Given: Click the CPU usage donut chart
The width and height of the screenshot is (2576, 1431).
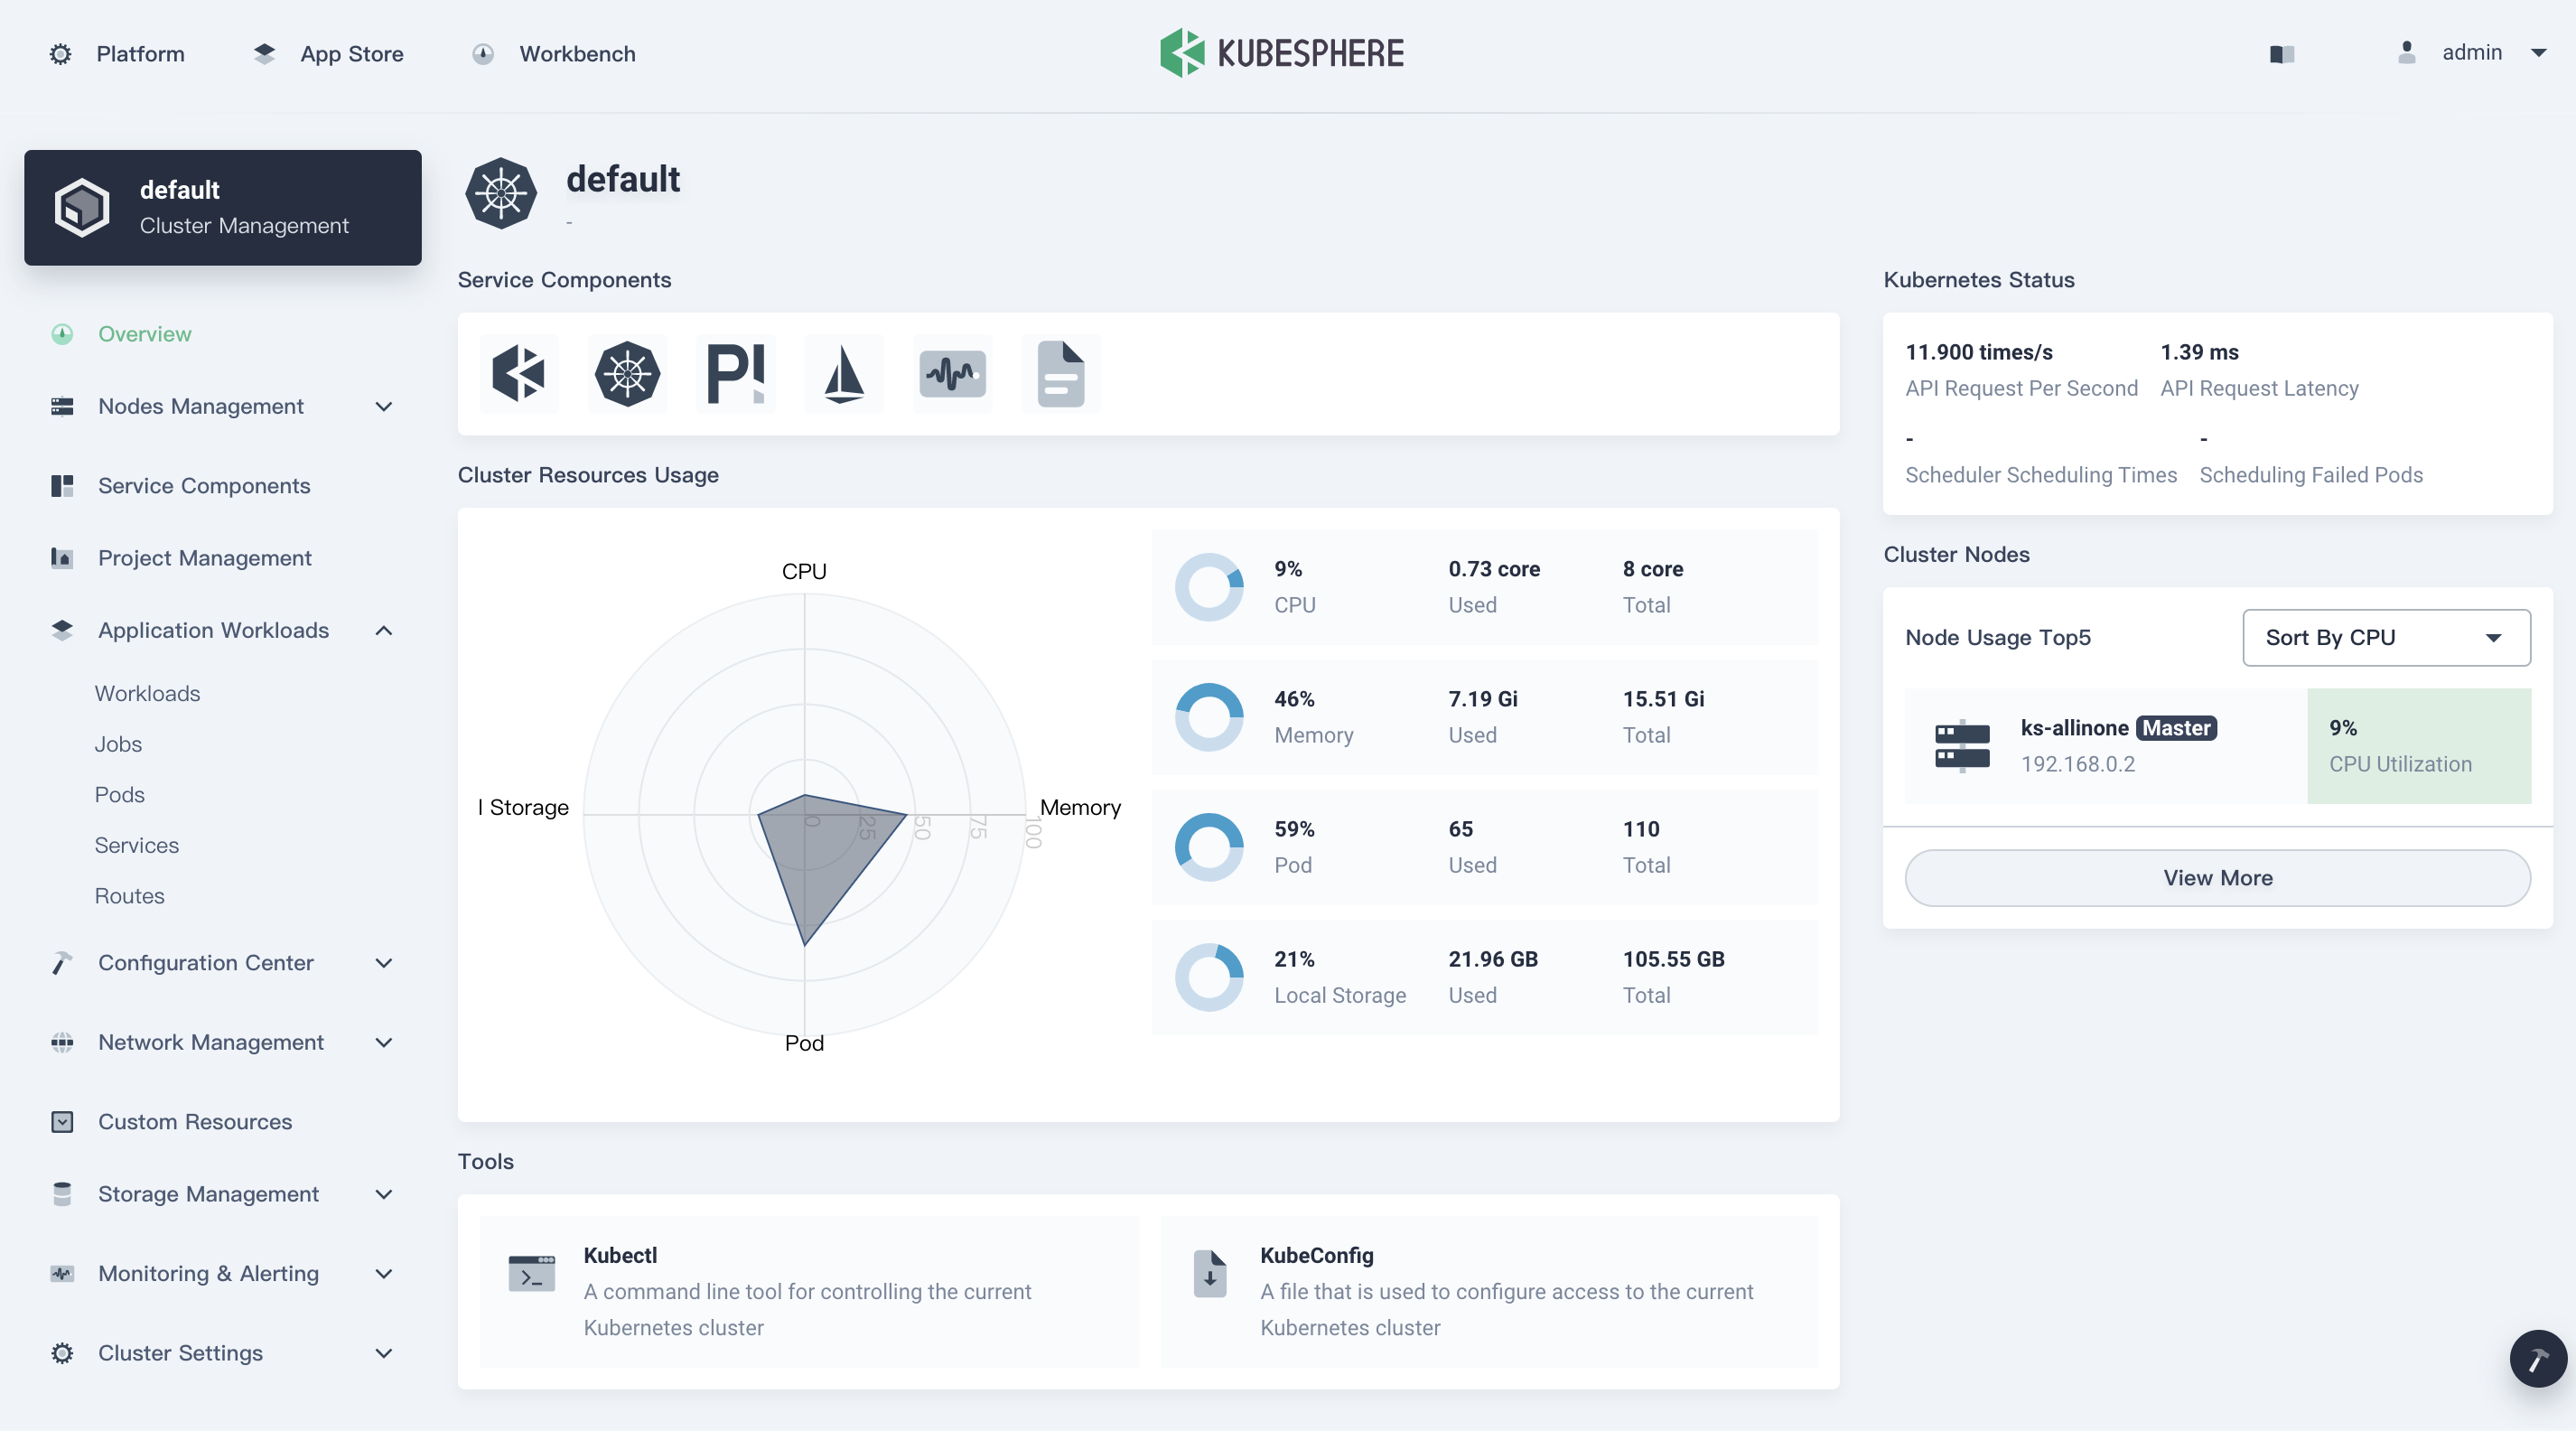Looking at the screenshot, I should click(1209, 587).
